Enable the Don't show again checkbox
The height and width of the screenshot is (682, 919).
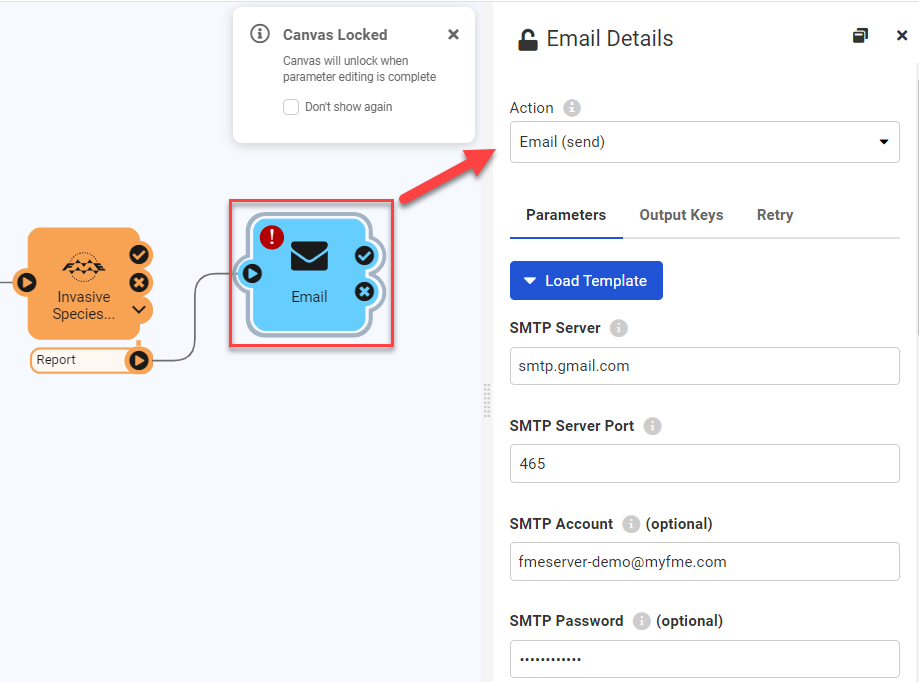290,107
